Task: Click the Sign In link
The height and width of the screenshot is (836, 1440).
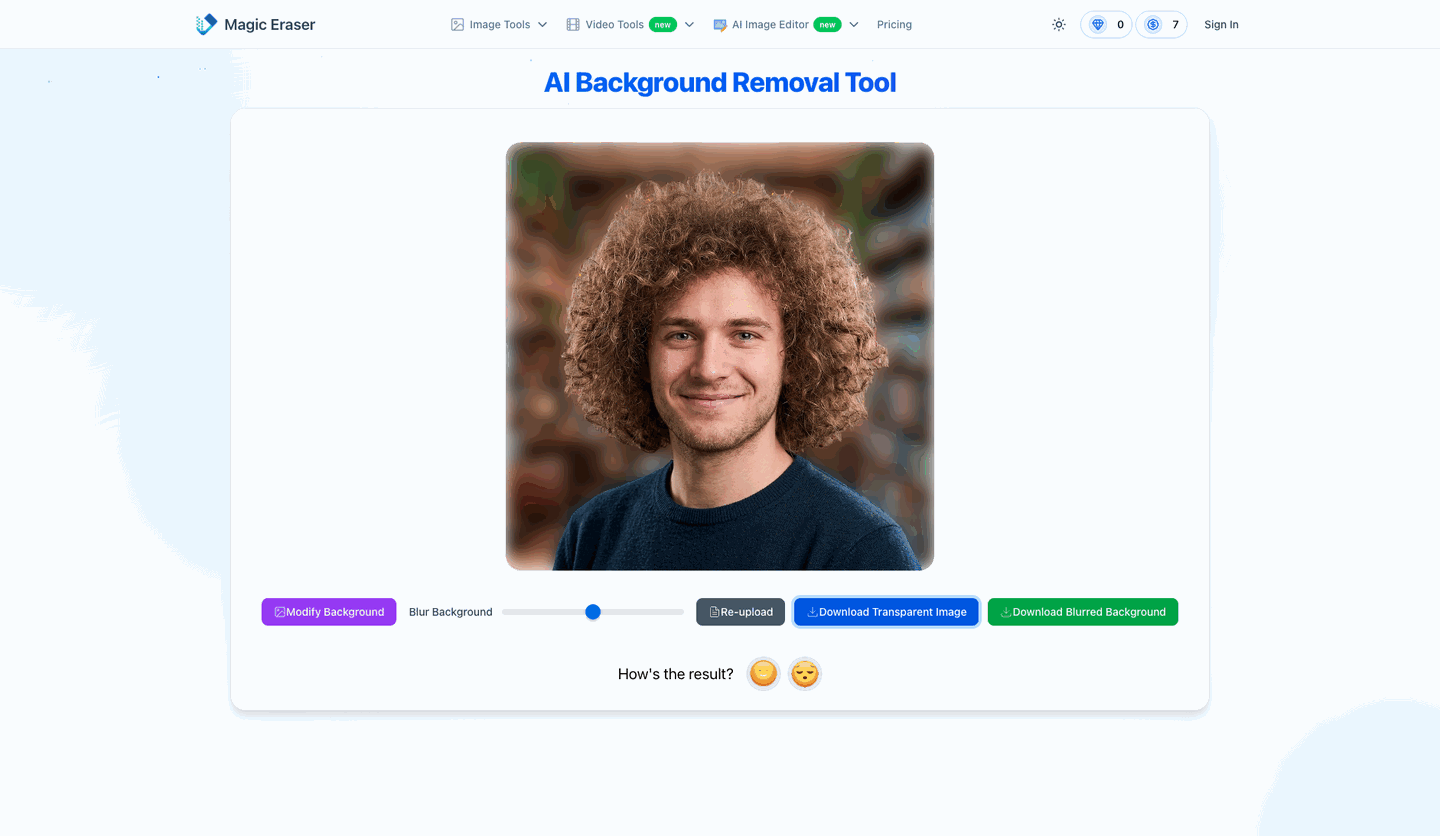Action: [x=1221, y=25]
